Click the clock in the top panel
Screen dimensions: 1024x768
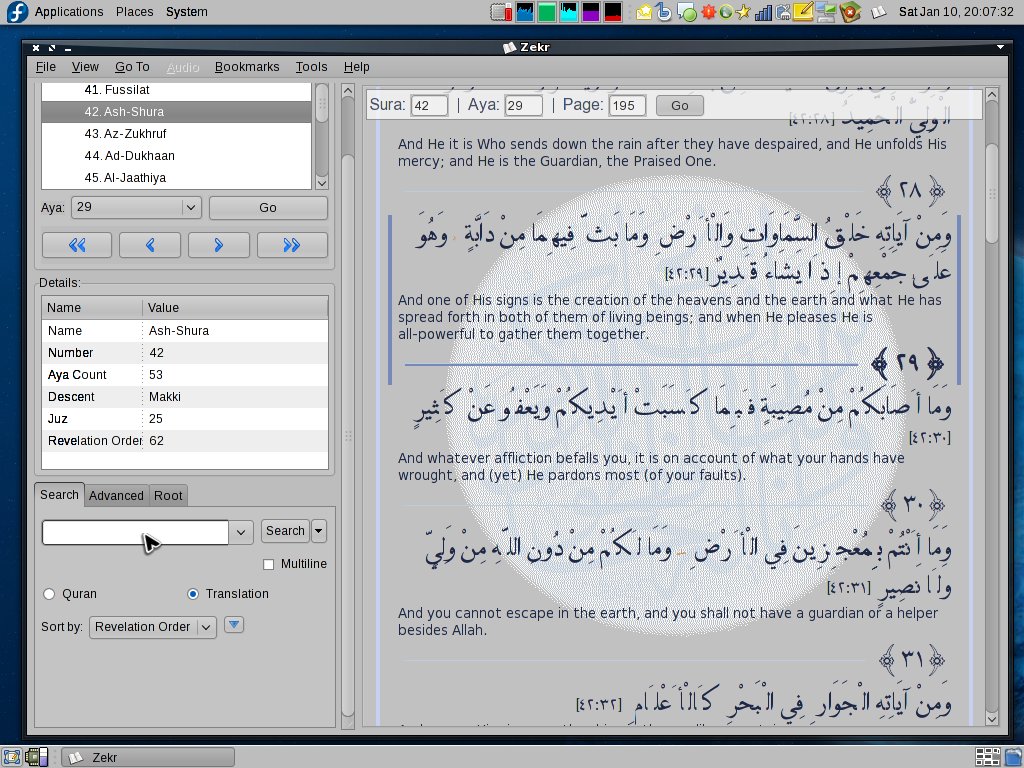click(956, 12)
